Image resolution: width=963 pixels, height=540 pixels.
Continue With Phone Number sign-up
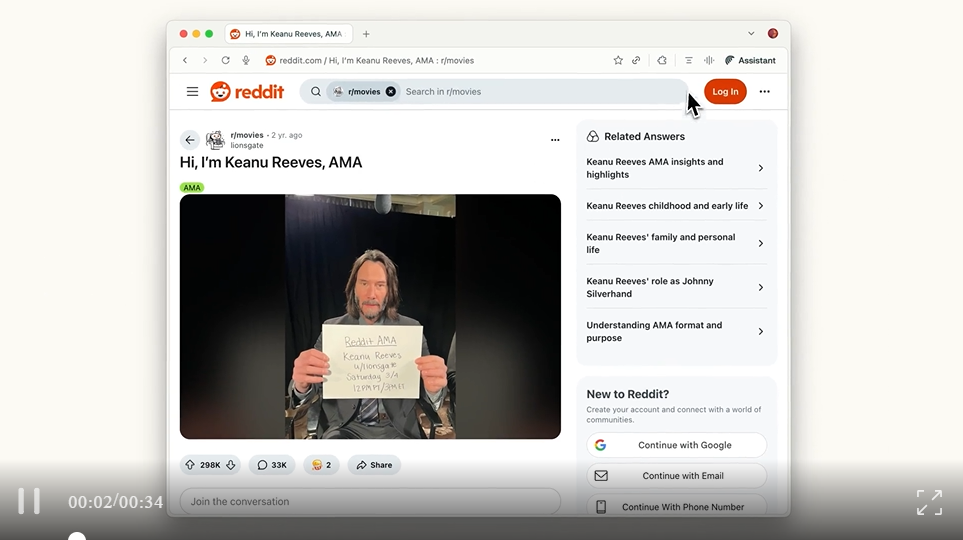[677, 506]
